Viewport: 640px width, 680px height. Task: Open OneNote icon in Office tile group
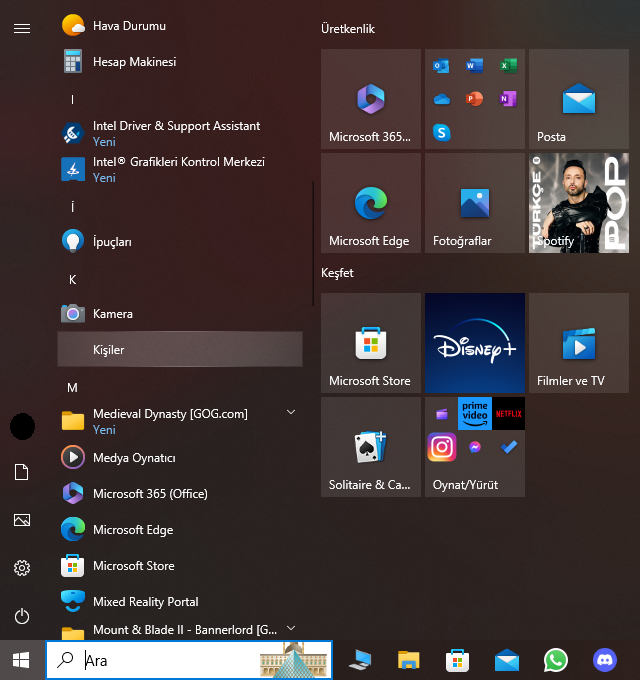508,99
